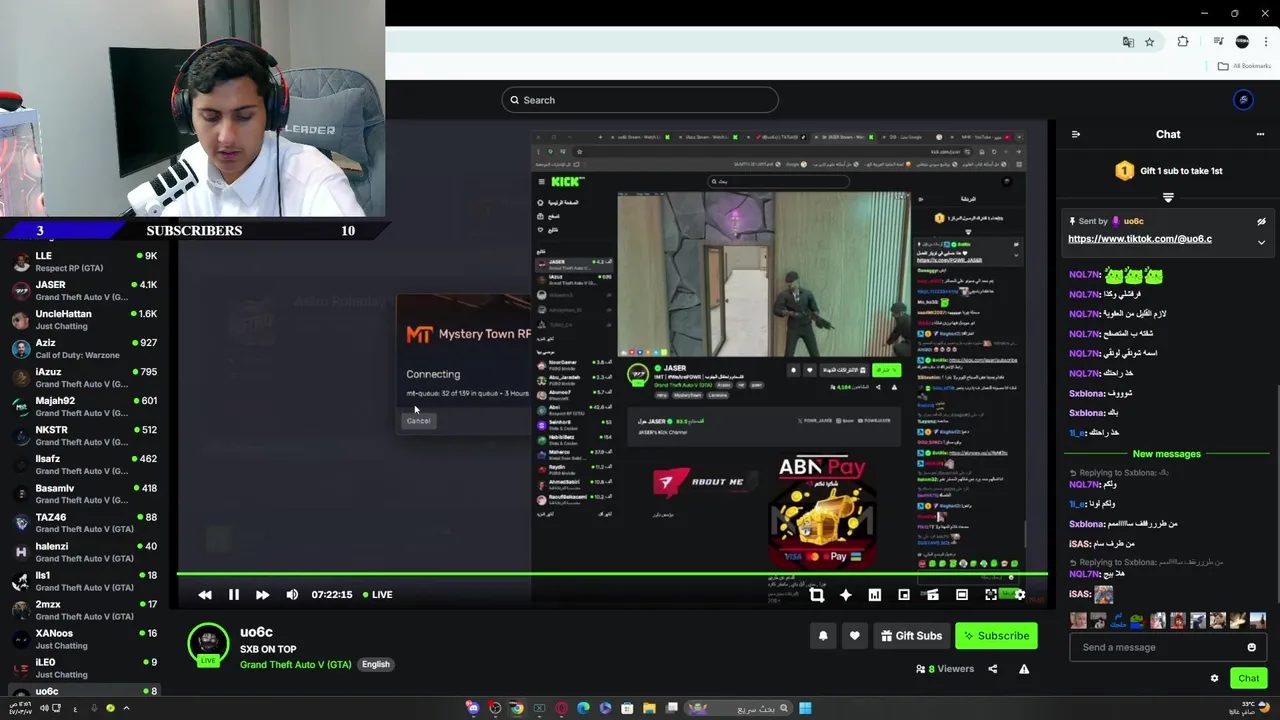
Task: Jump to LIVE in the player
Action: [x=377, y=594]
